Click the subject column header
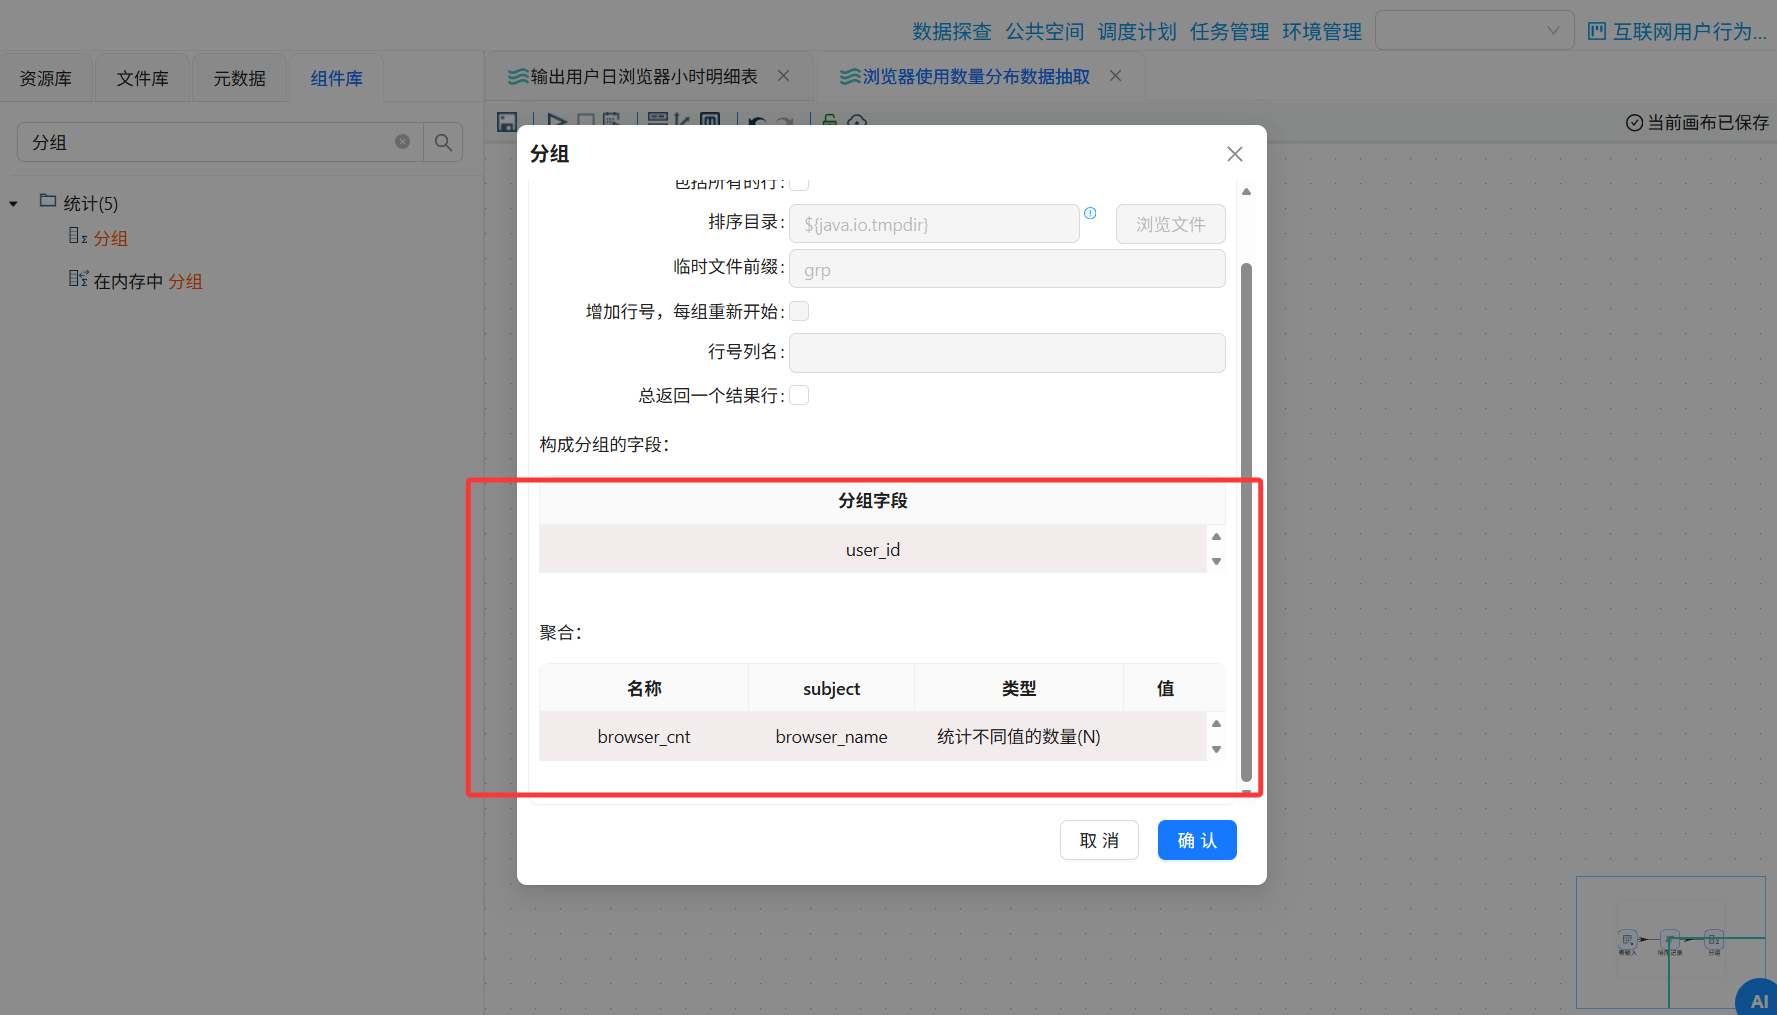The height and width of the screenshot is (1015, 1777). coord(831,688)
